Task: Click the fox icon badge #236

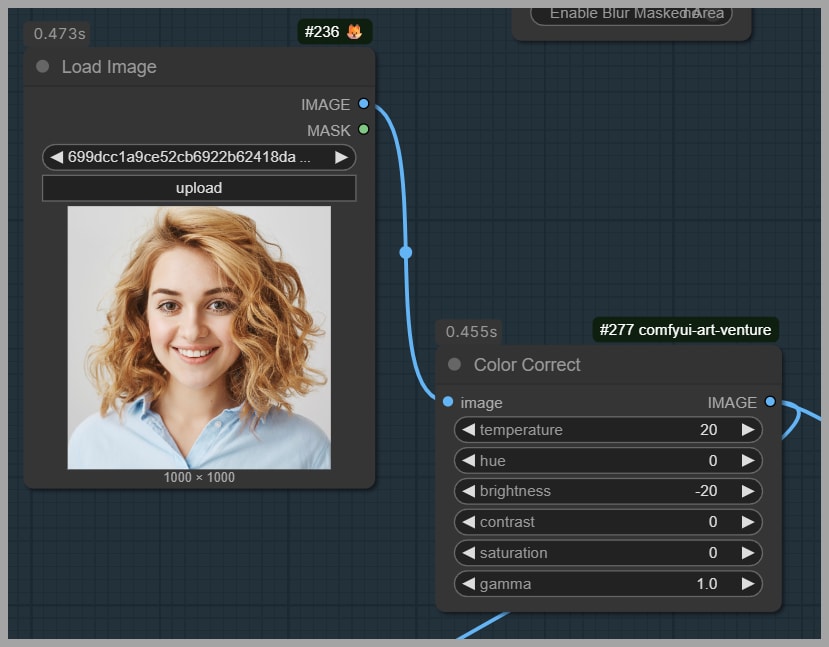Action: [354, 32]
